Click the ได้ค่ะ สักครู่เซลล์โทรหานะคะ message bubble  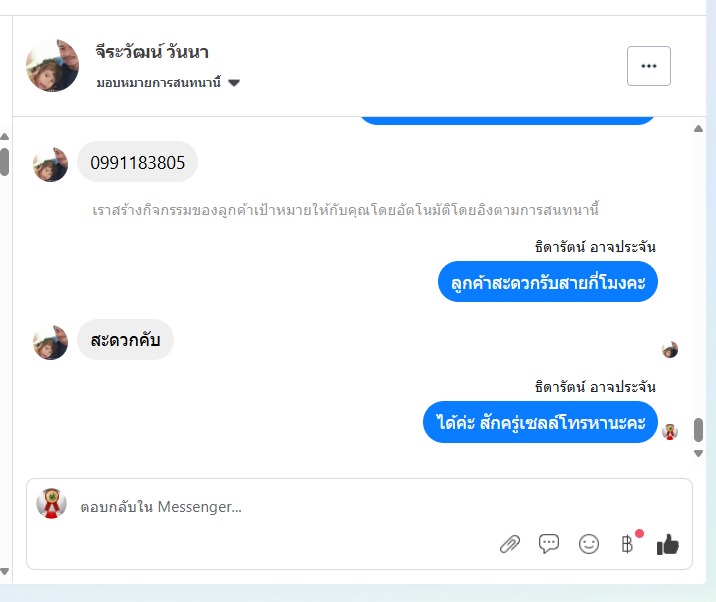[x=540, y=422]
